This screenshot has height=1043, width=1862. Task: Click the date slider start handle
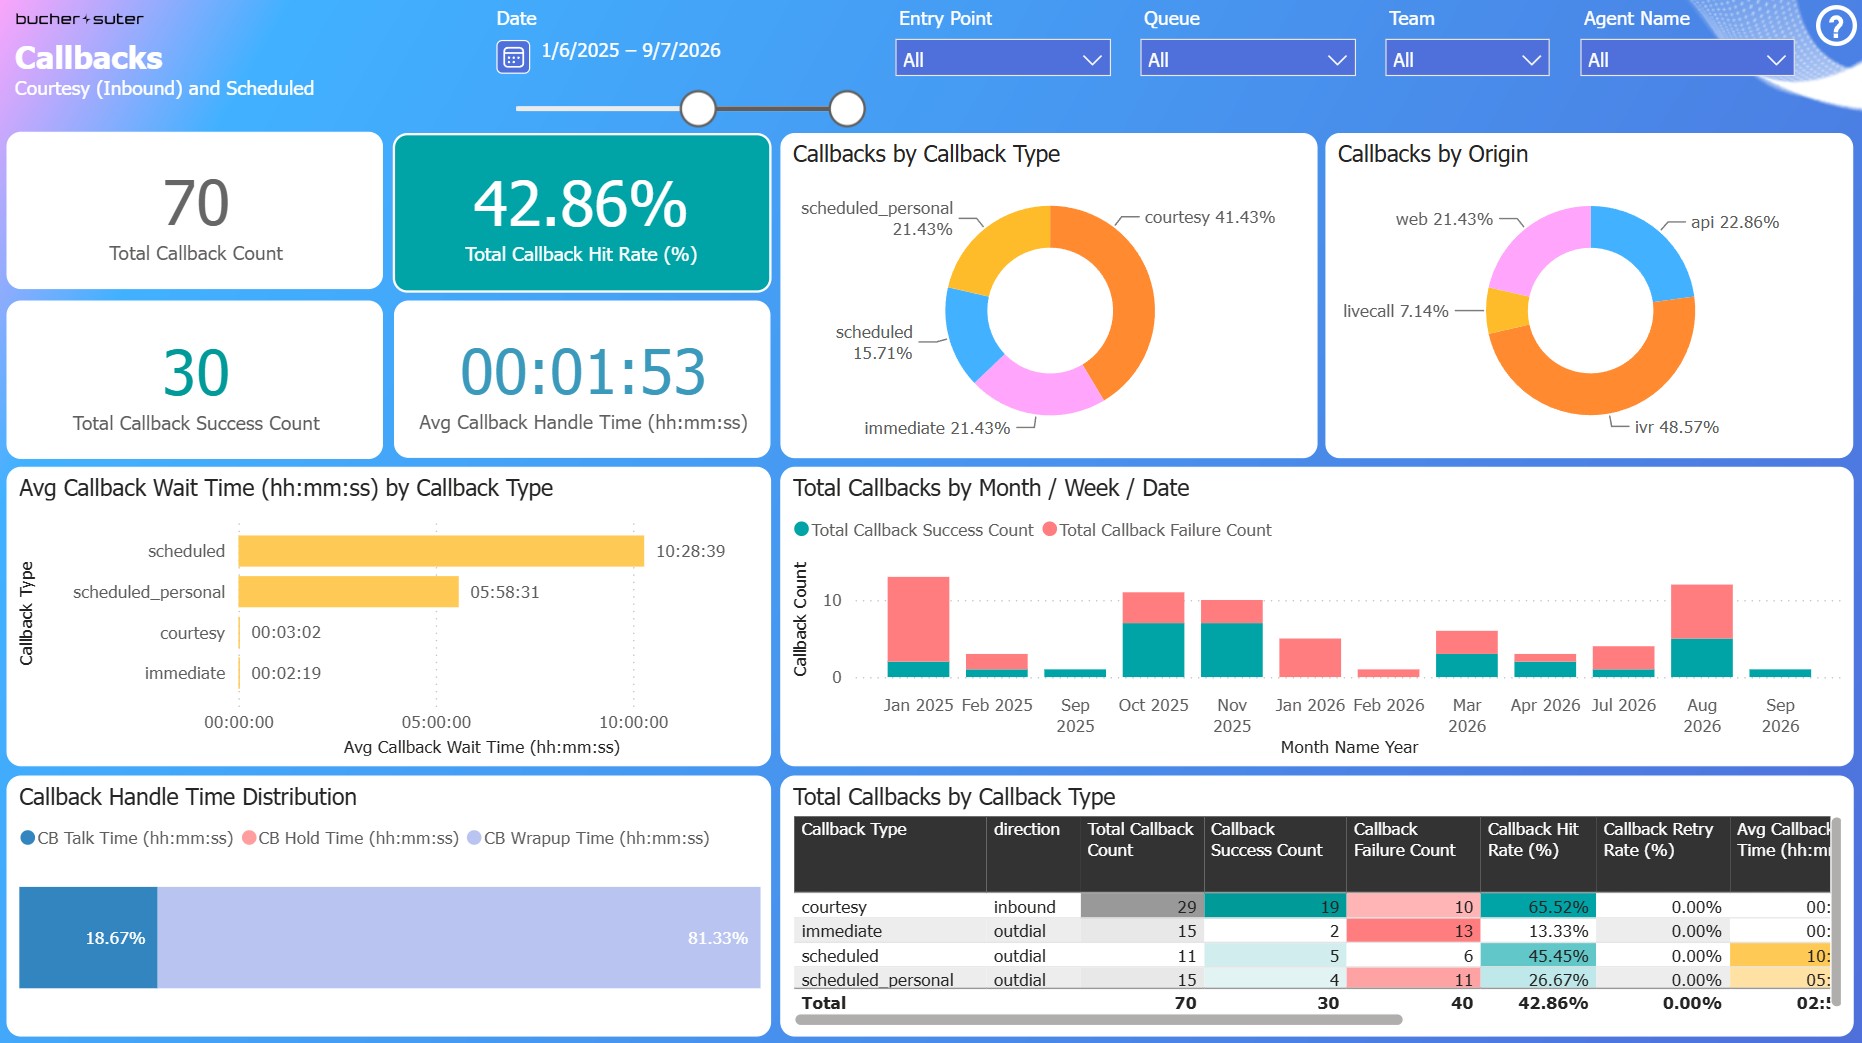click(698, 108)
